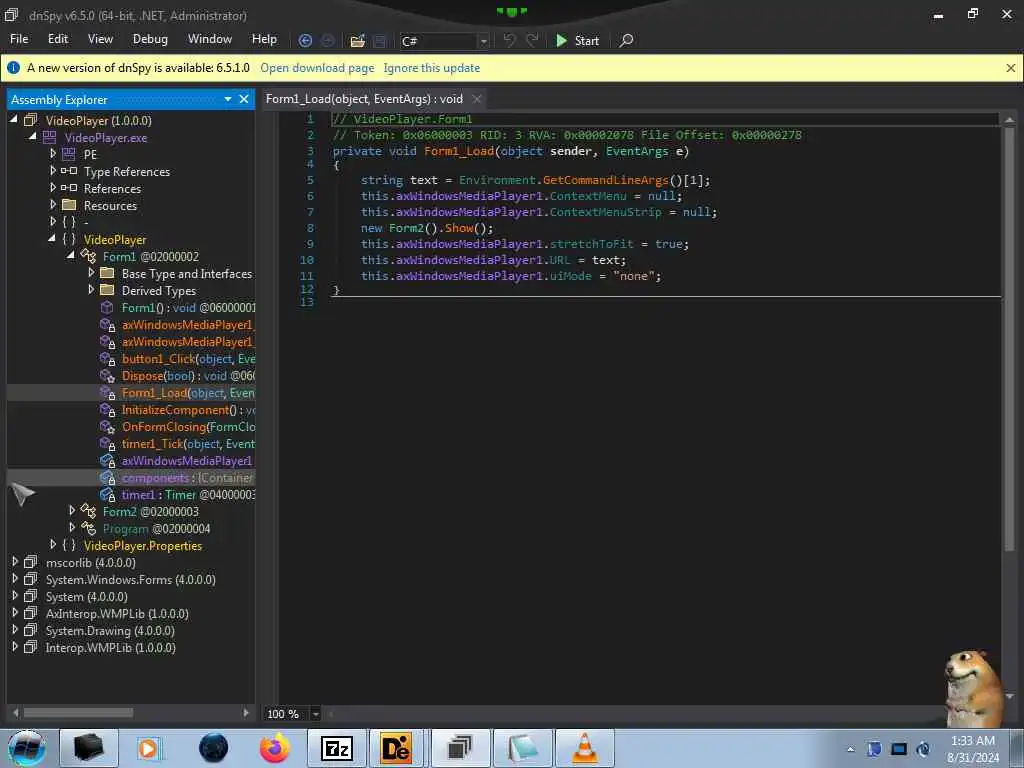The width and height of the screenshot is (1024, 768).
Task: Close the Assembly Explorer panel
Action: tap(244, 99)
